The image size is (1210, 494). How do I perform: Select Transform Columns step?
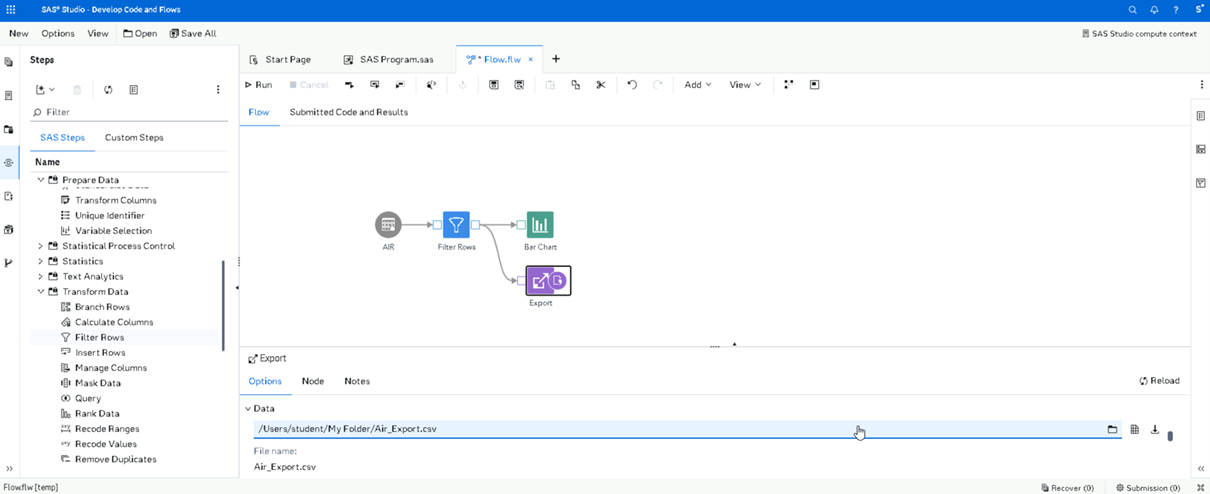(115, 200)
